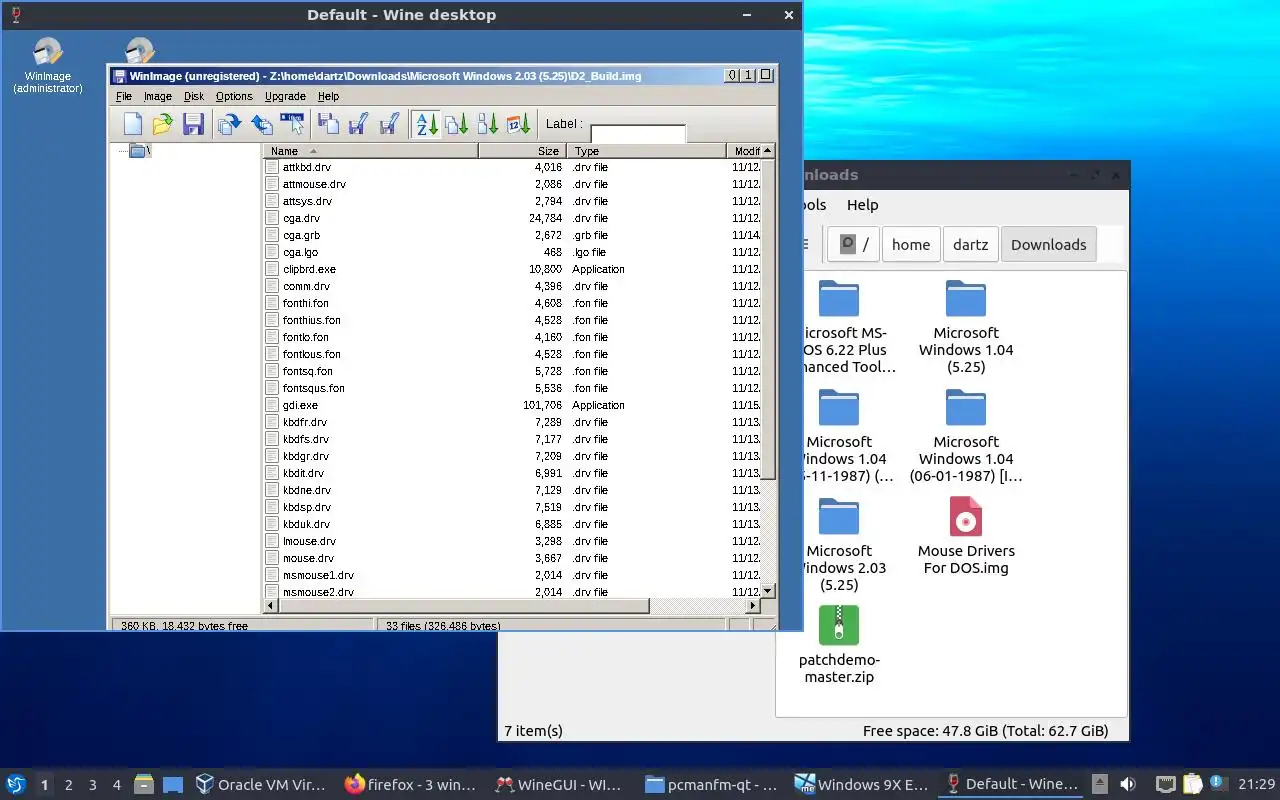The width and height of the screenshot is (1280, 800).
Task: Select the patchdemo-master.zip archive
Action: coord(838,645)
